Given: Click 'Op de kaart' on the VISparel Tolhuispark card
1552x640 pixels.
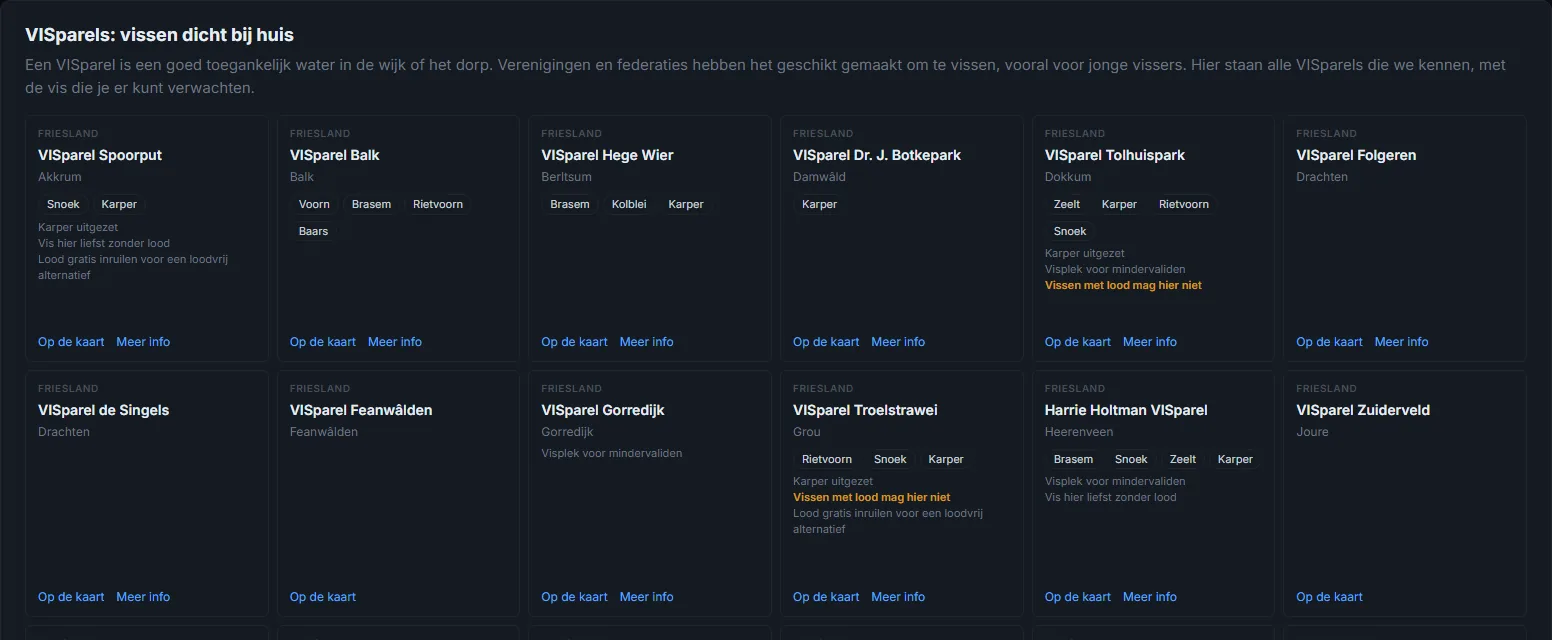Looking at the screenshot, I should [1078, 342].
